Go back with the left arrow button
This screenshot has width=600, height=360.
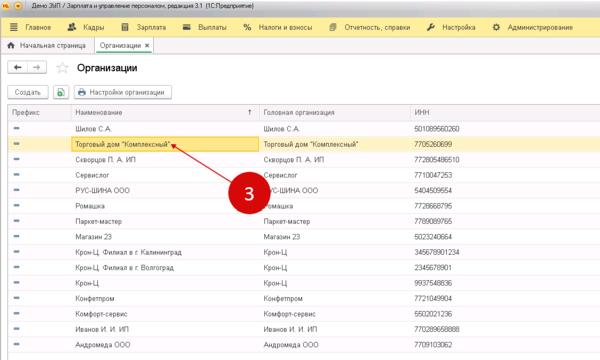tap(18, 68)
